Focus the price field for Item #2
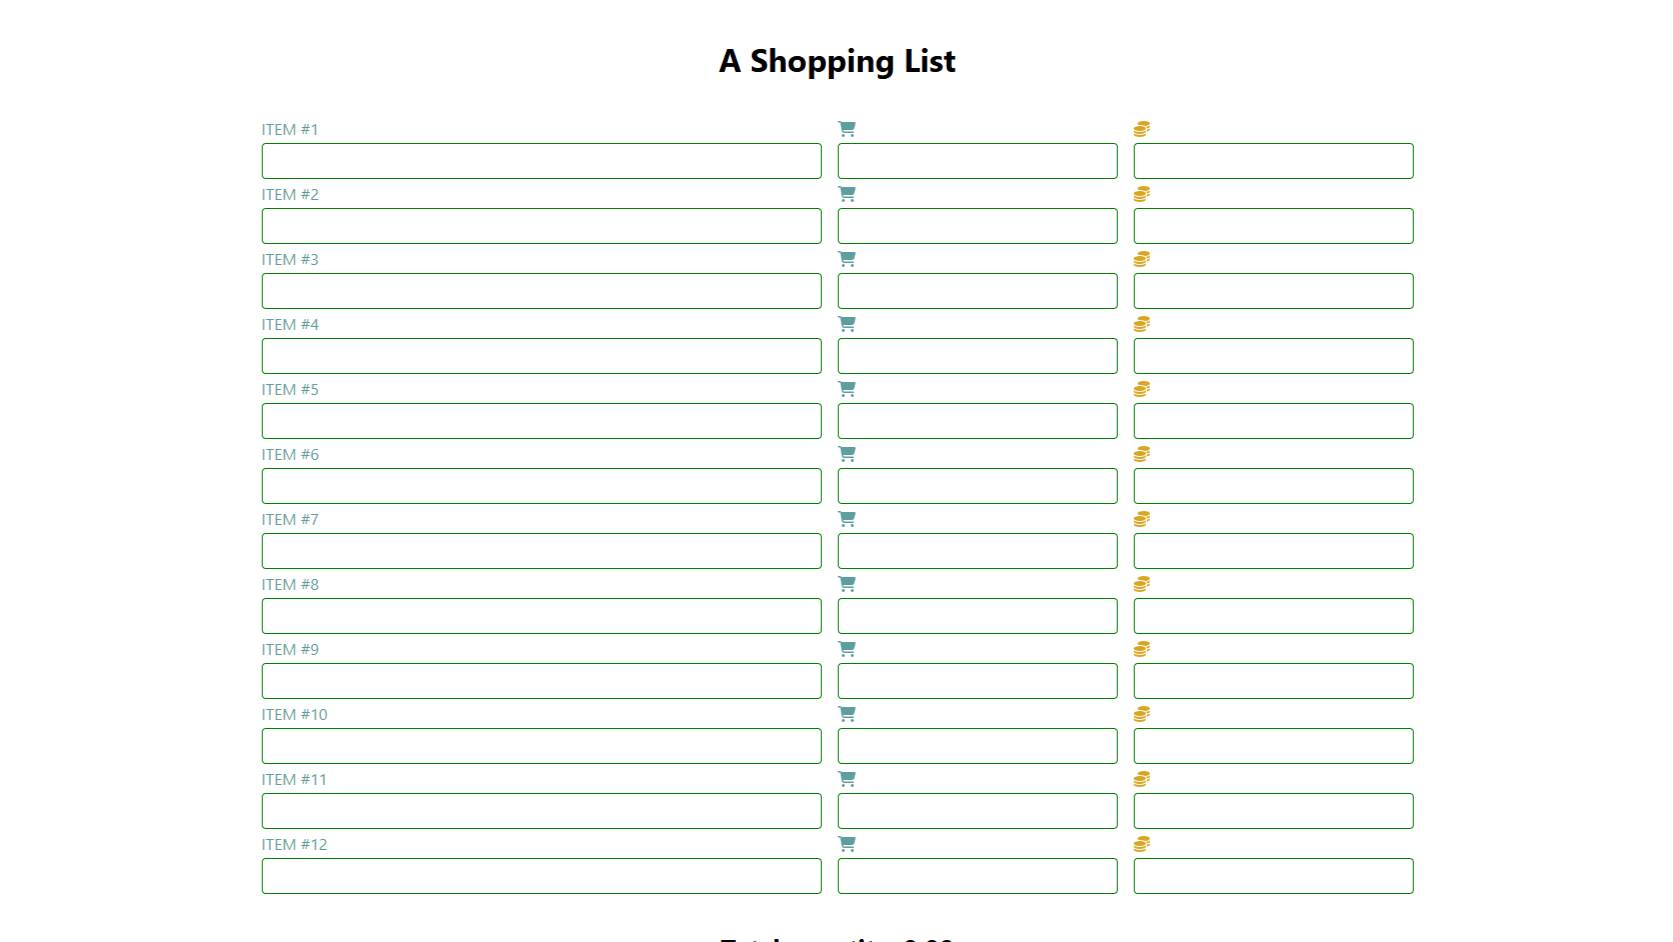 tap(1273, 226)
